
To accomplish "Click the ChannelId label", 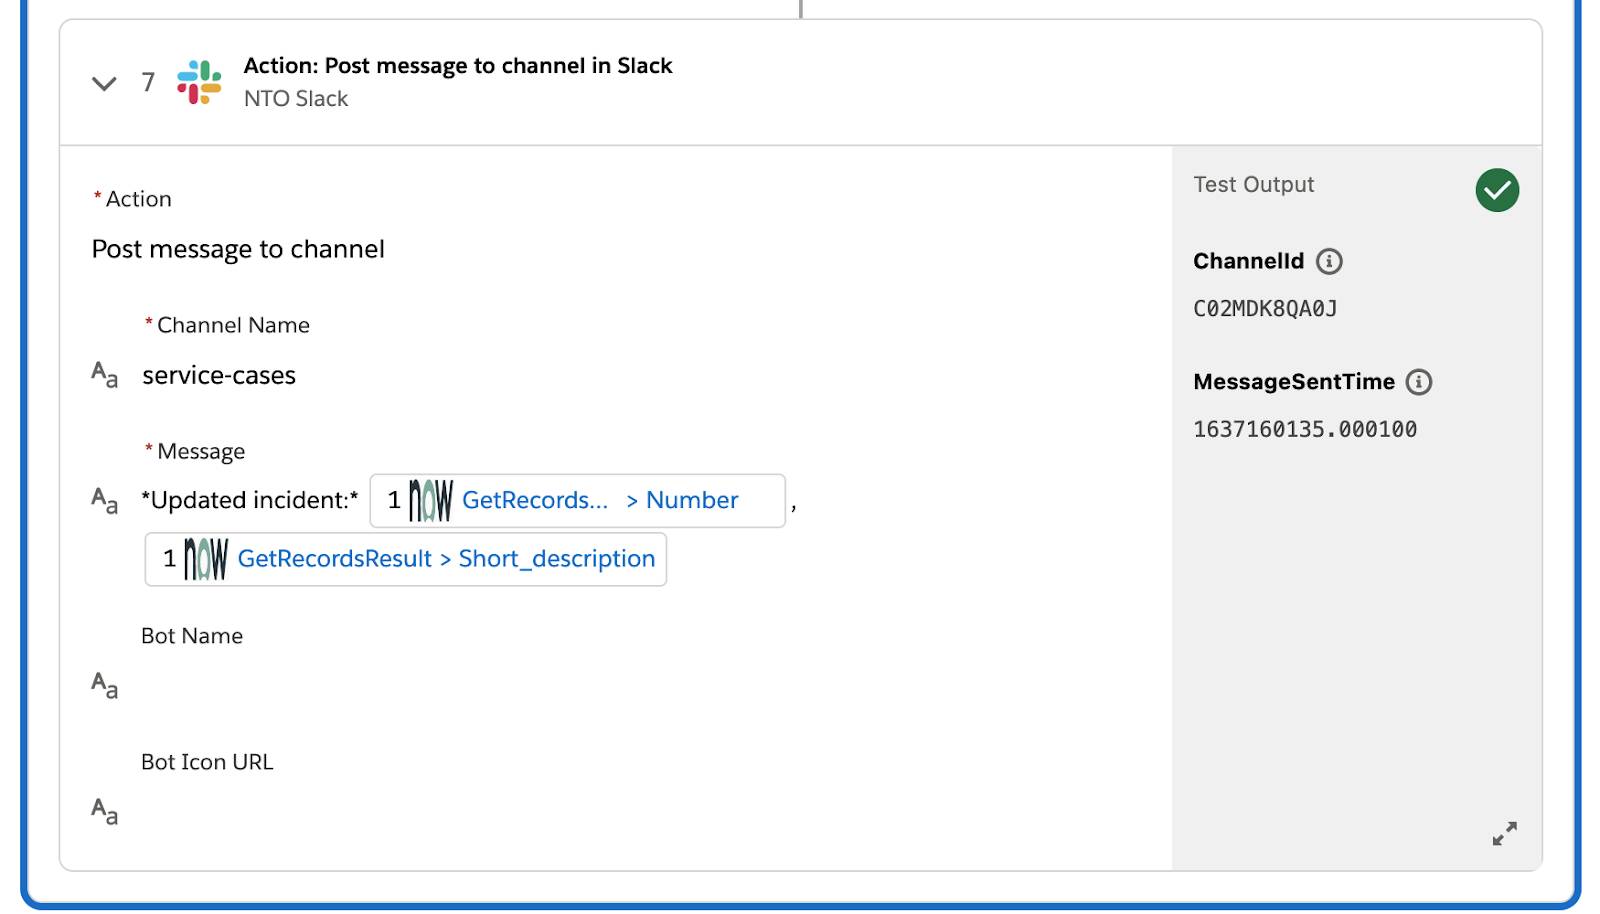I will [1249, 261].
